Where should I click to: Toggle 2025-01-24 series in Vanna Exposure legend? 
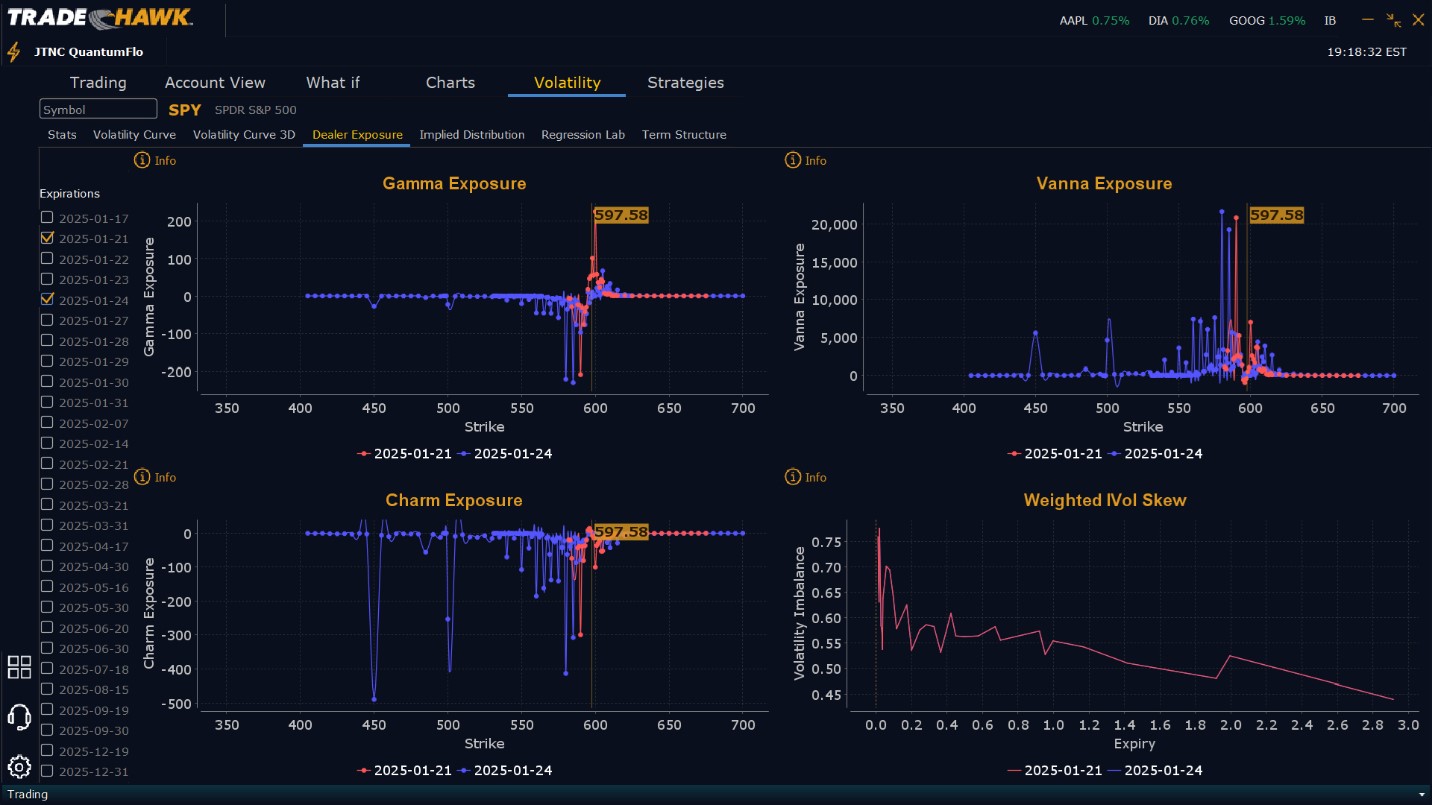click(1156, 454)
